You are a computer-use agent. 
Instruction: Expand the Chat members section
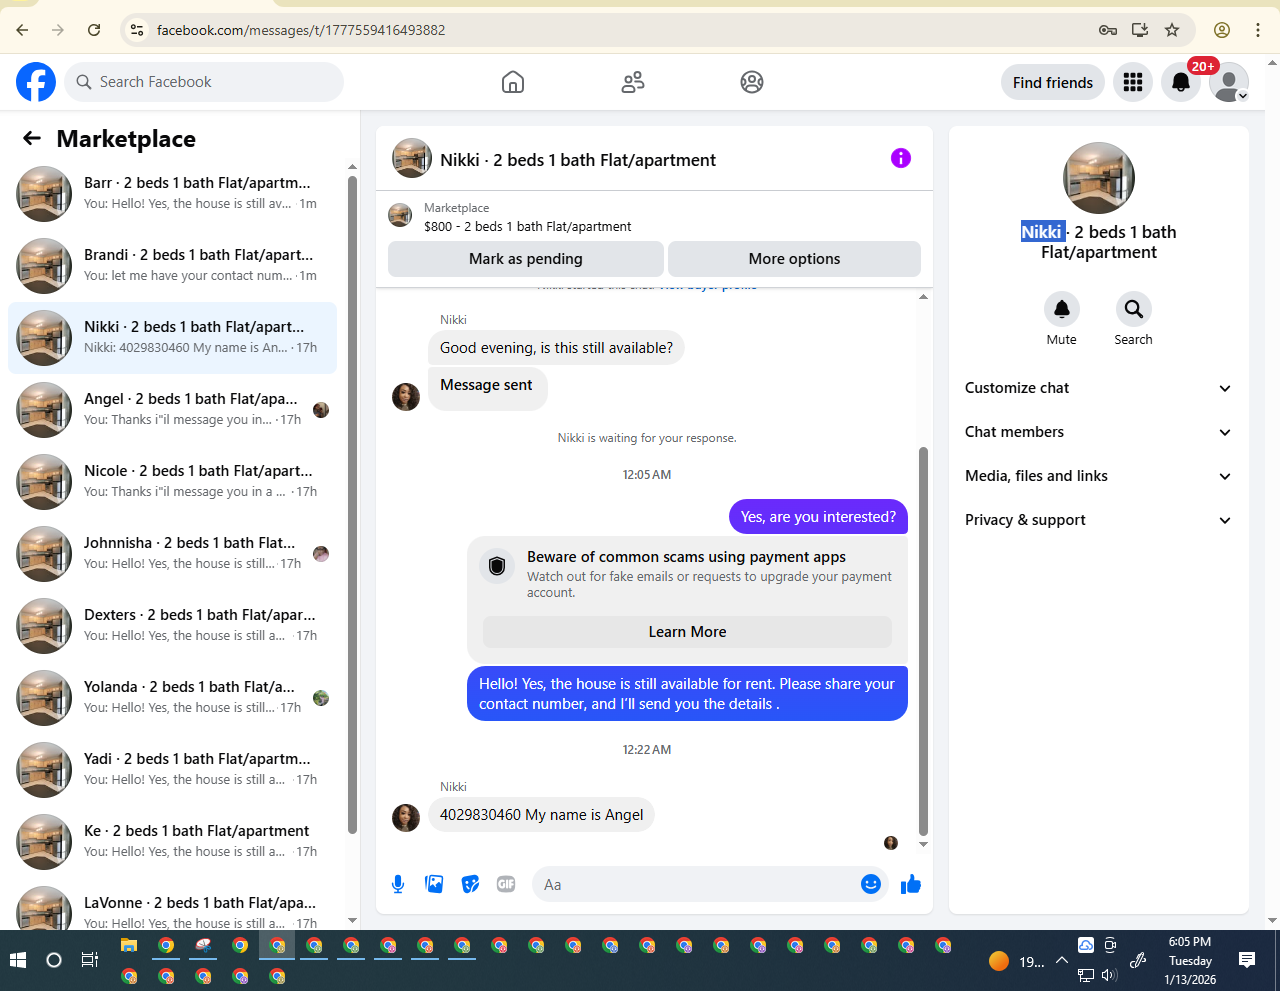pos(1099,432)
